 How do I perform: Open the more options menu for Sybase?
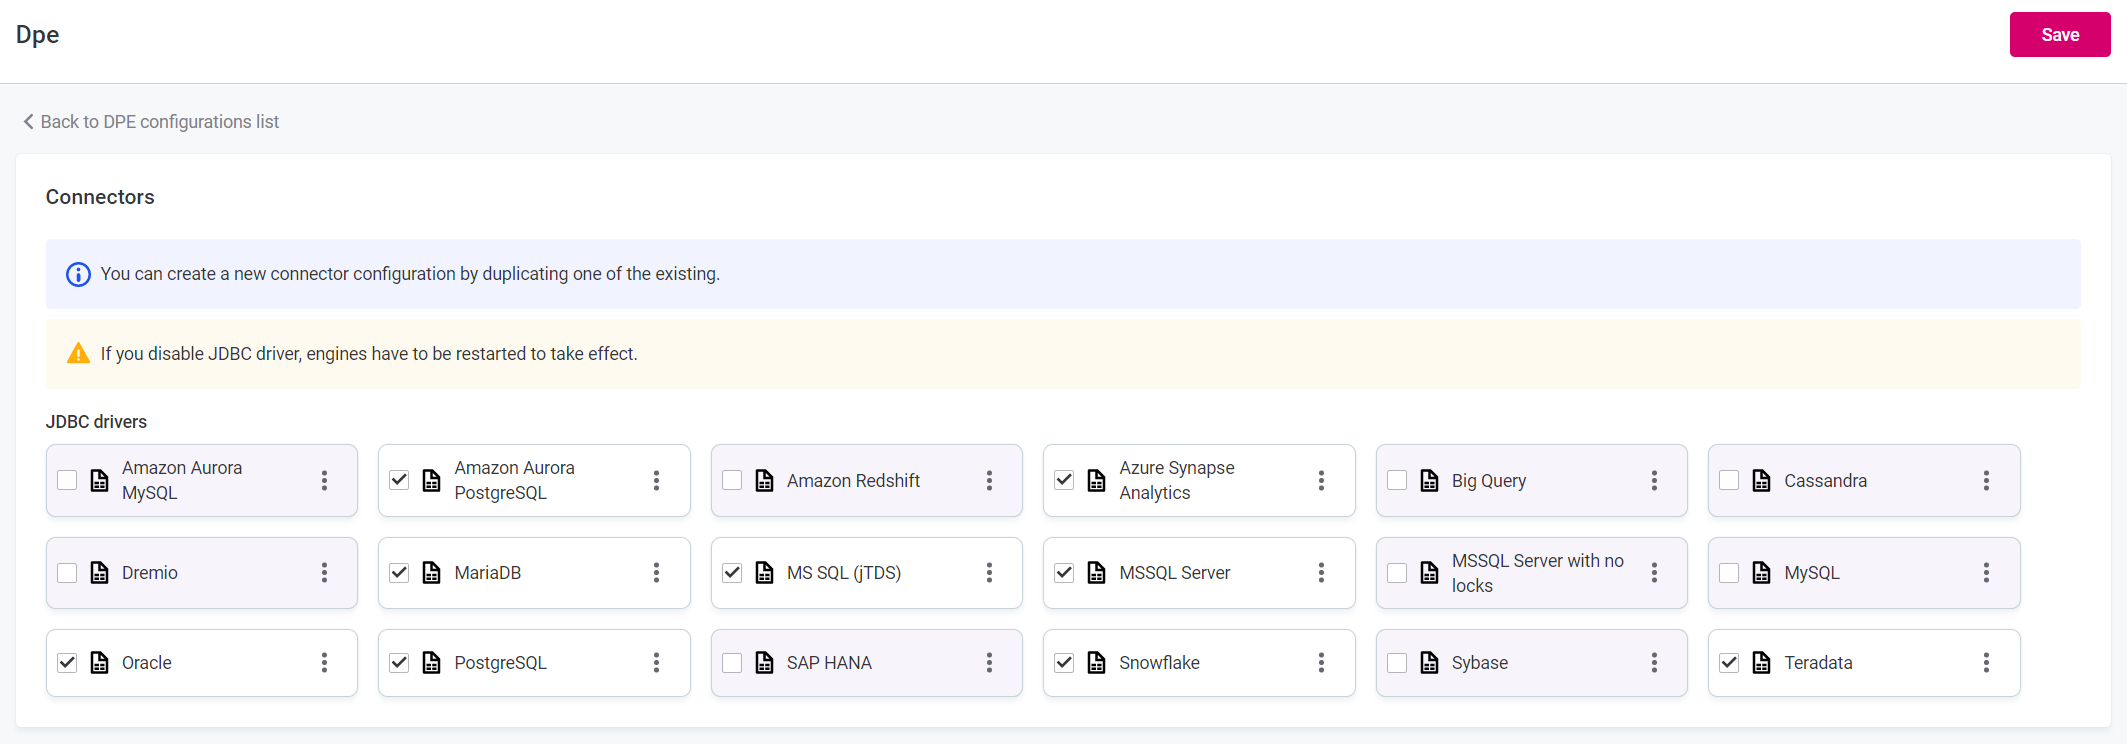(1654, 663)
